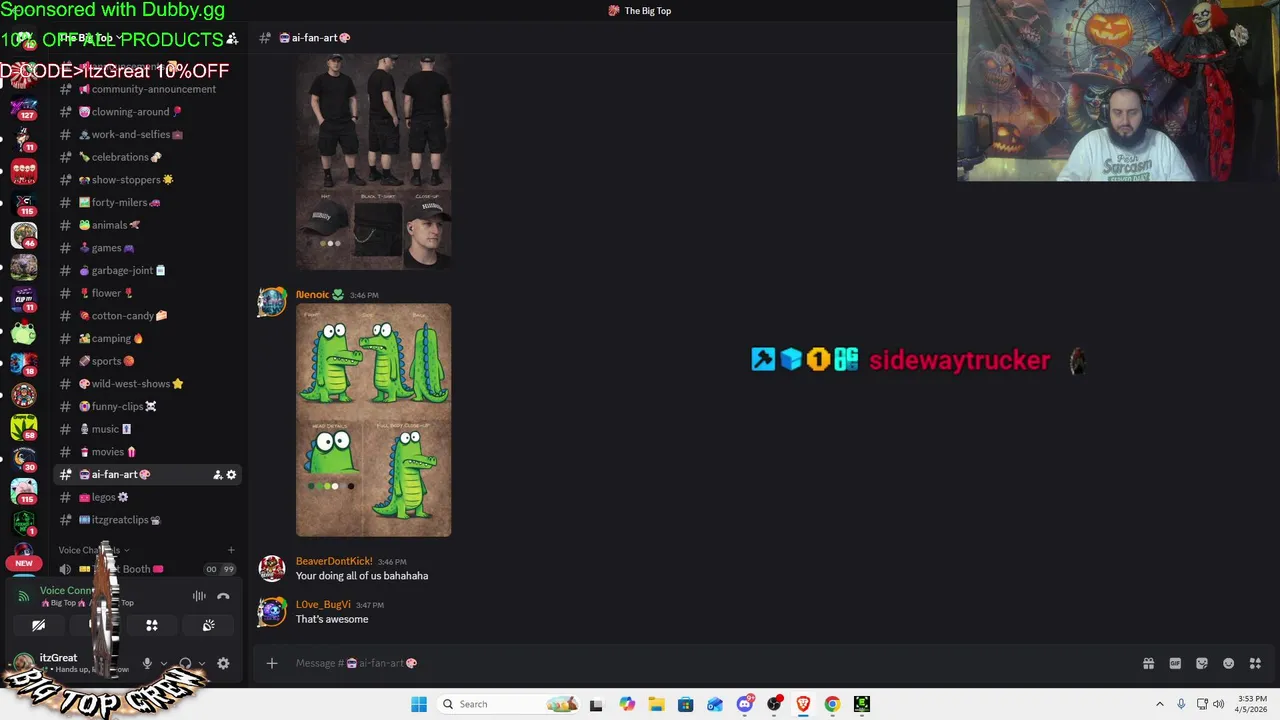Image resolution: width=1280 pixels, height=720 pixels.
Task: Open the crocodile character sheet image
Action: [x=373, y=420]
